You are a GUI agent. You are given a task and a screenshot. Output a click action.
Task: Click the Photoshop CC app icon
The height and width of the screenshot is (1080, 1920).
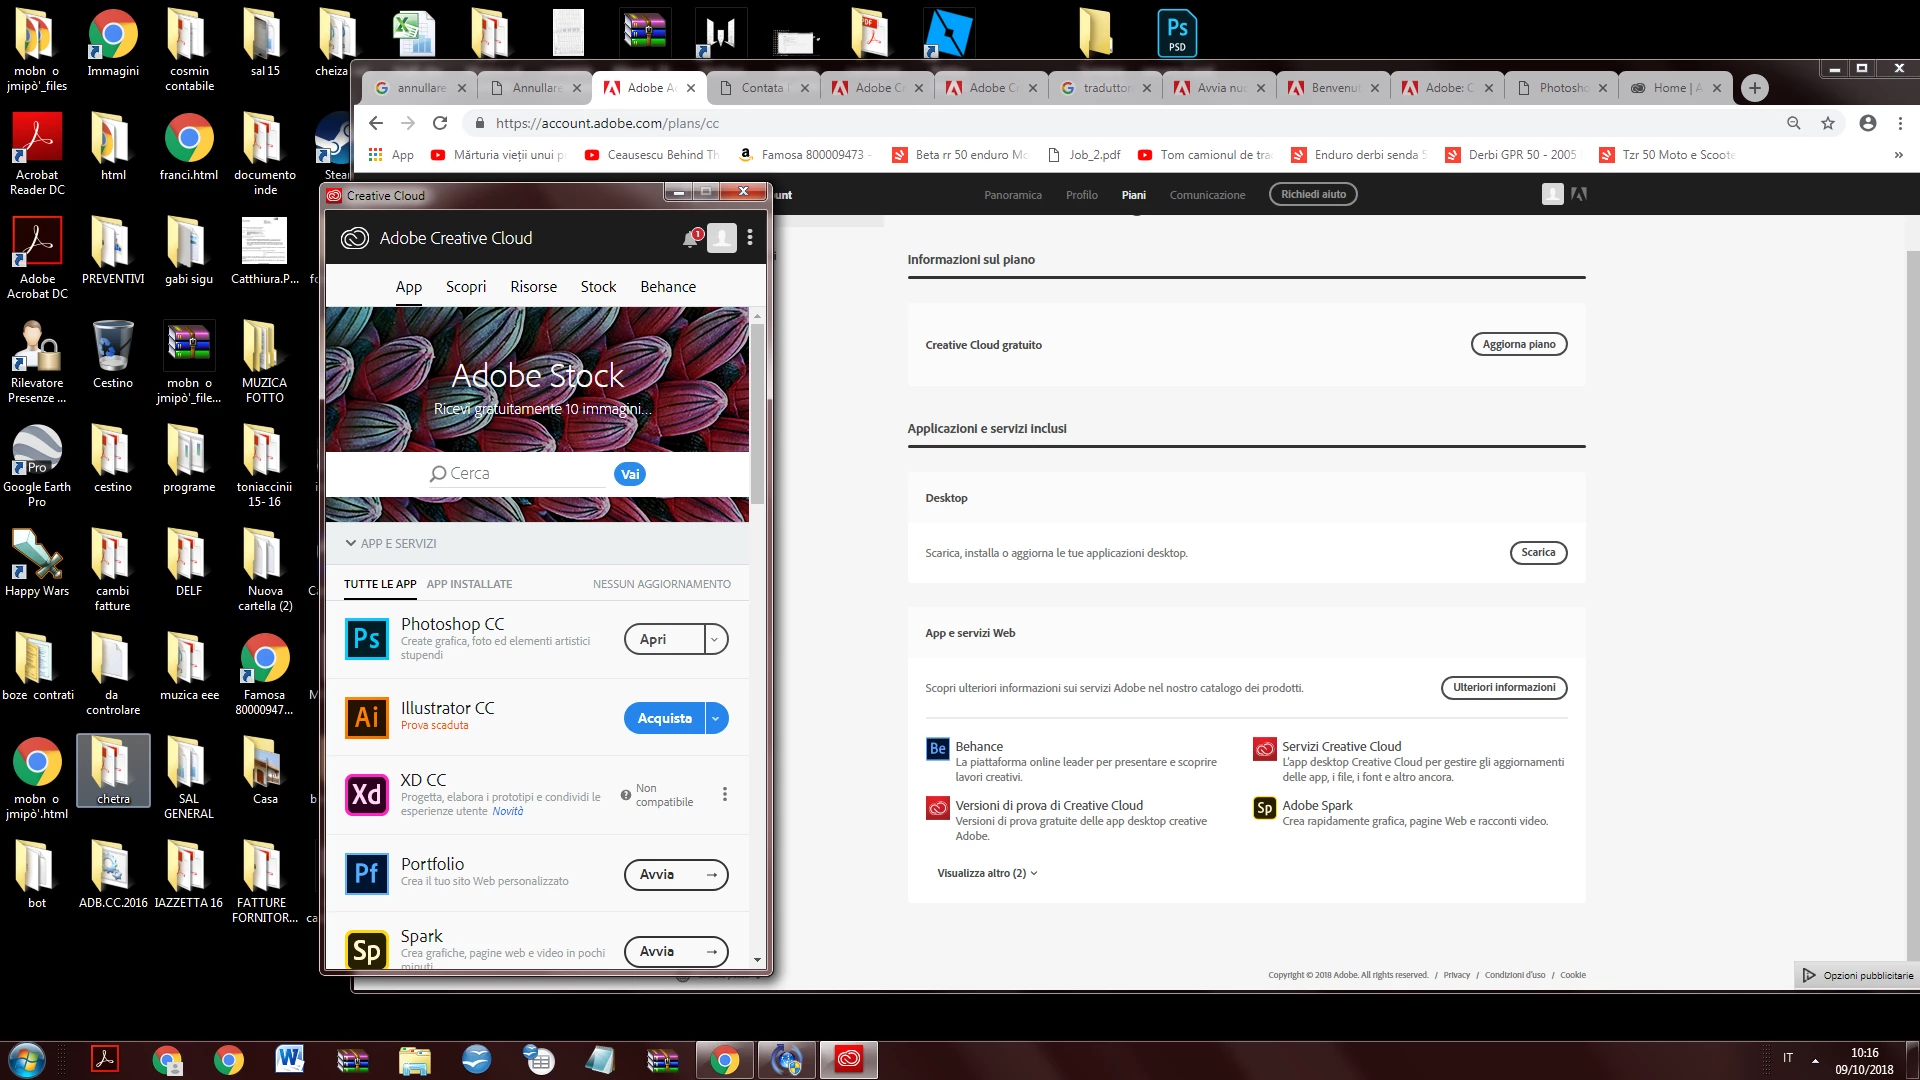367,639
